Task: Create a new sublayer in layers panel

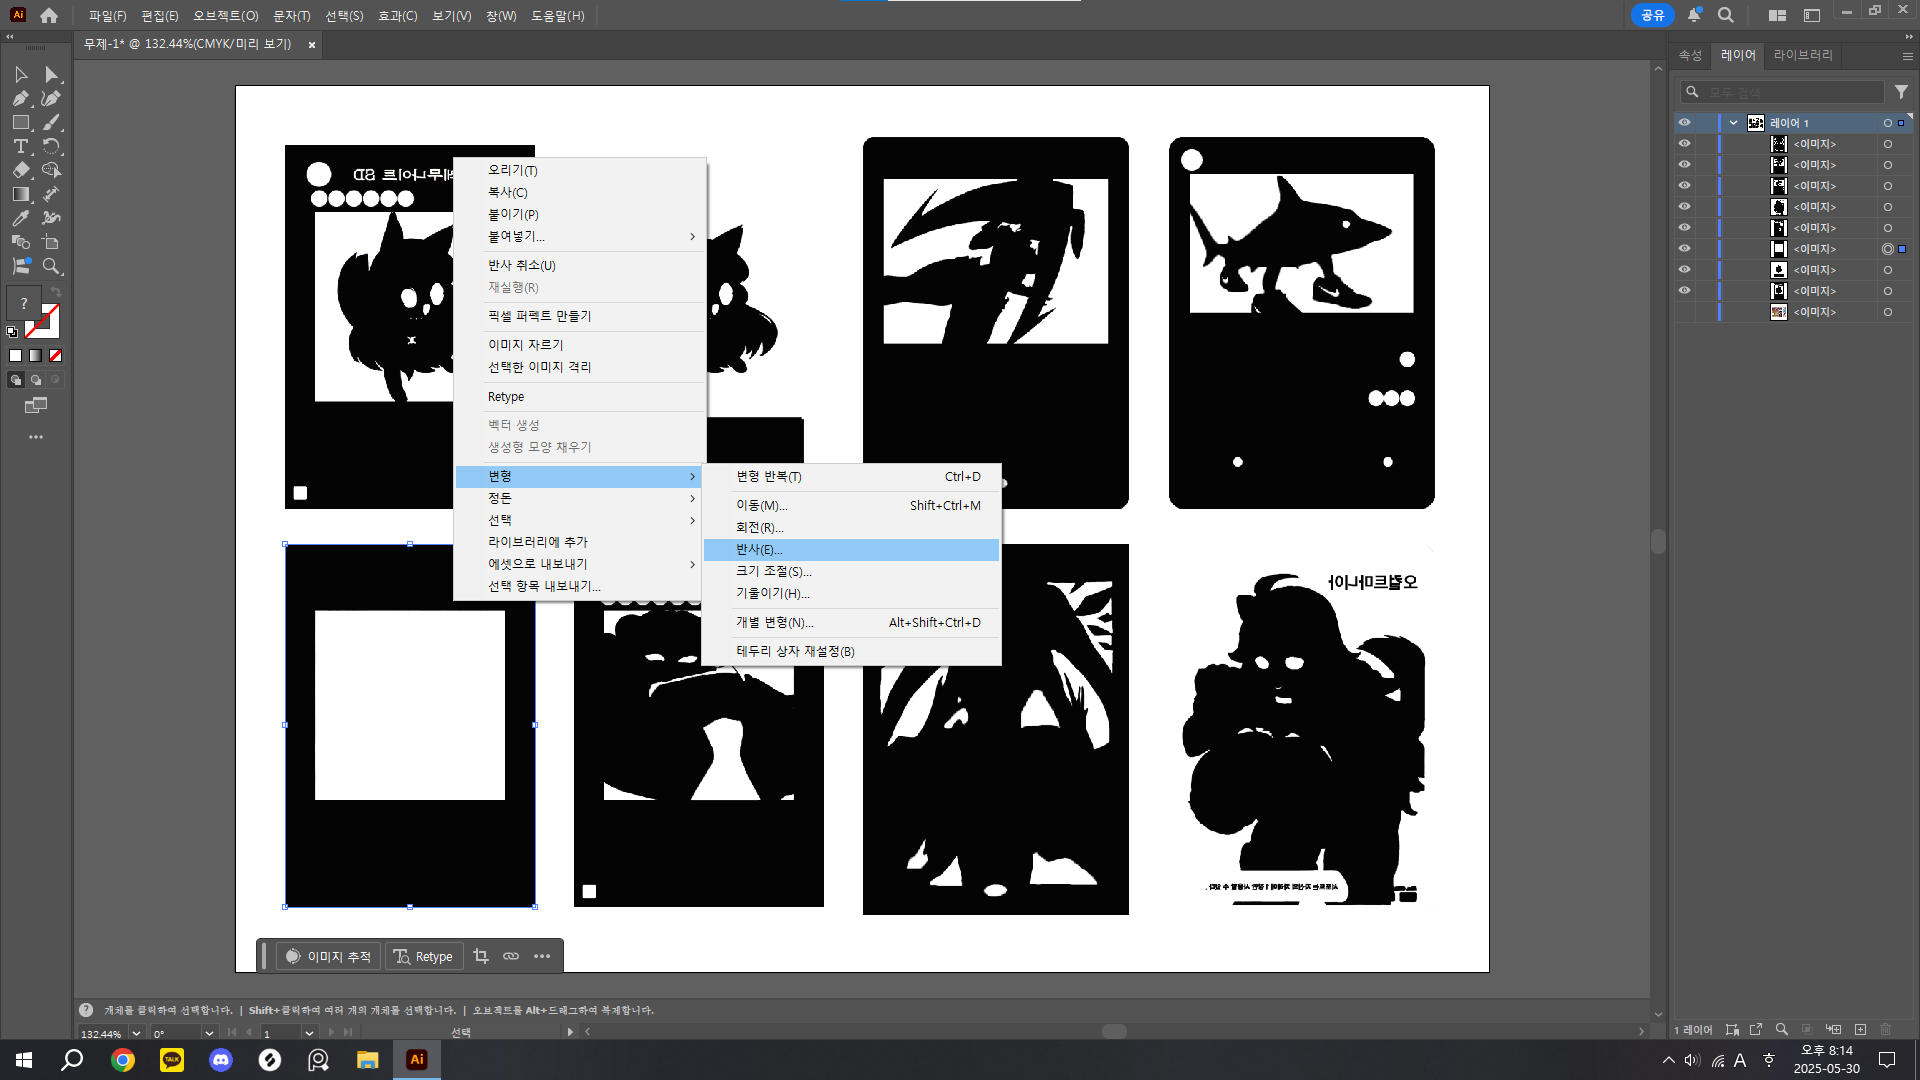Action: tap(1833, 1030)
